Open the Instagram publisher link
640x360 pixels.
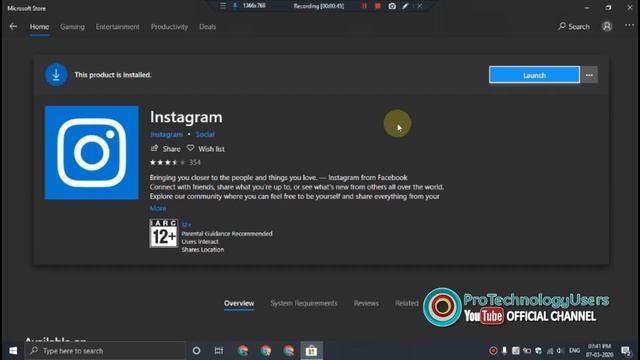point(167,134)
